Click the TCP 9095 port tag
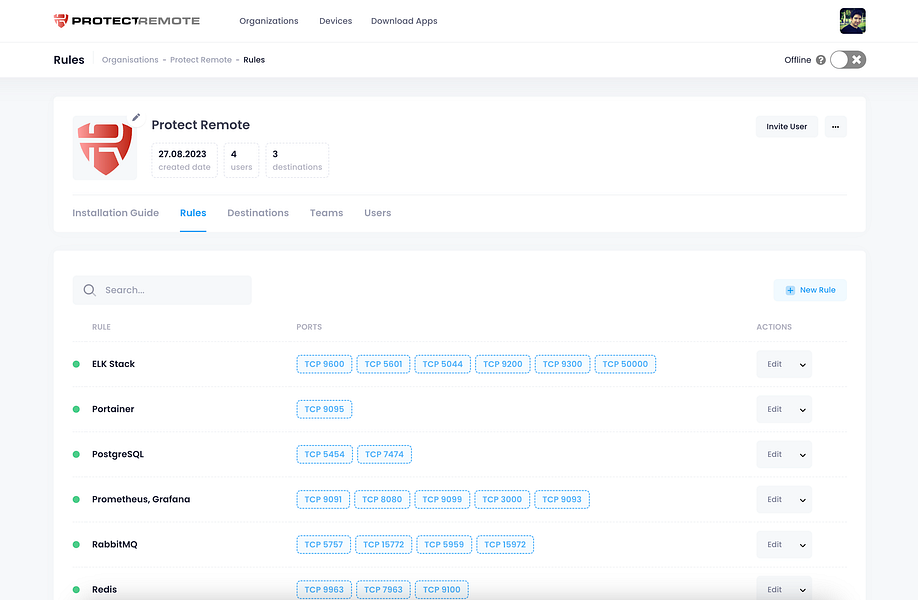The height and width of the screenshot is (600, 918). (x=324, y=409)
